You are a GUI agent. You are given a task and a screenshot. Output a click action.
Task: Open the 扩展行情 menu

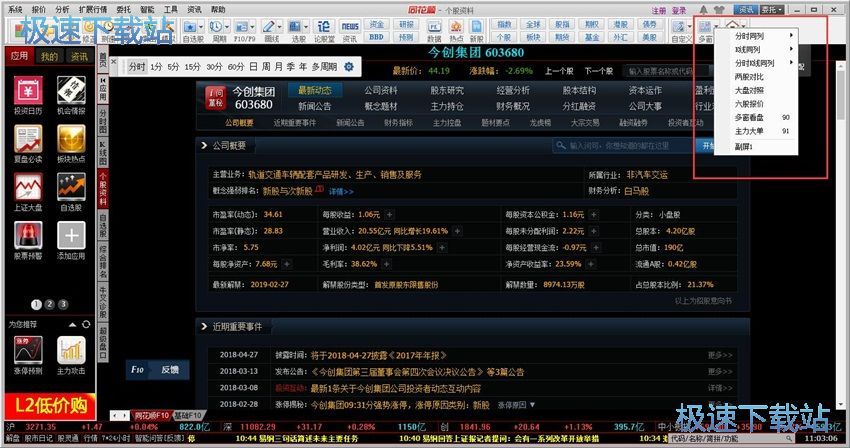(x=93, y=9)
